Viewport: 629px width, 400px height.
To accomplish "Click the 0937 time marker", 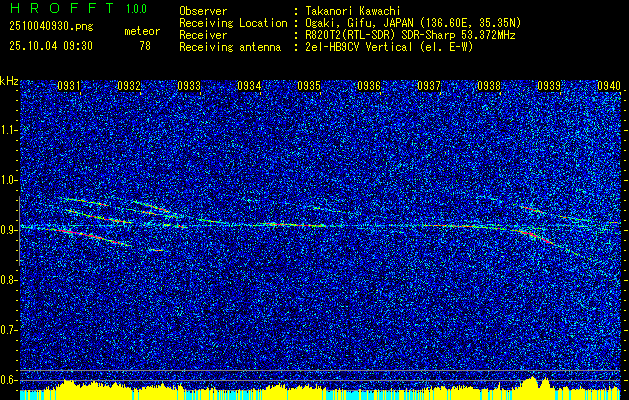I will (x=429, y=85).
